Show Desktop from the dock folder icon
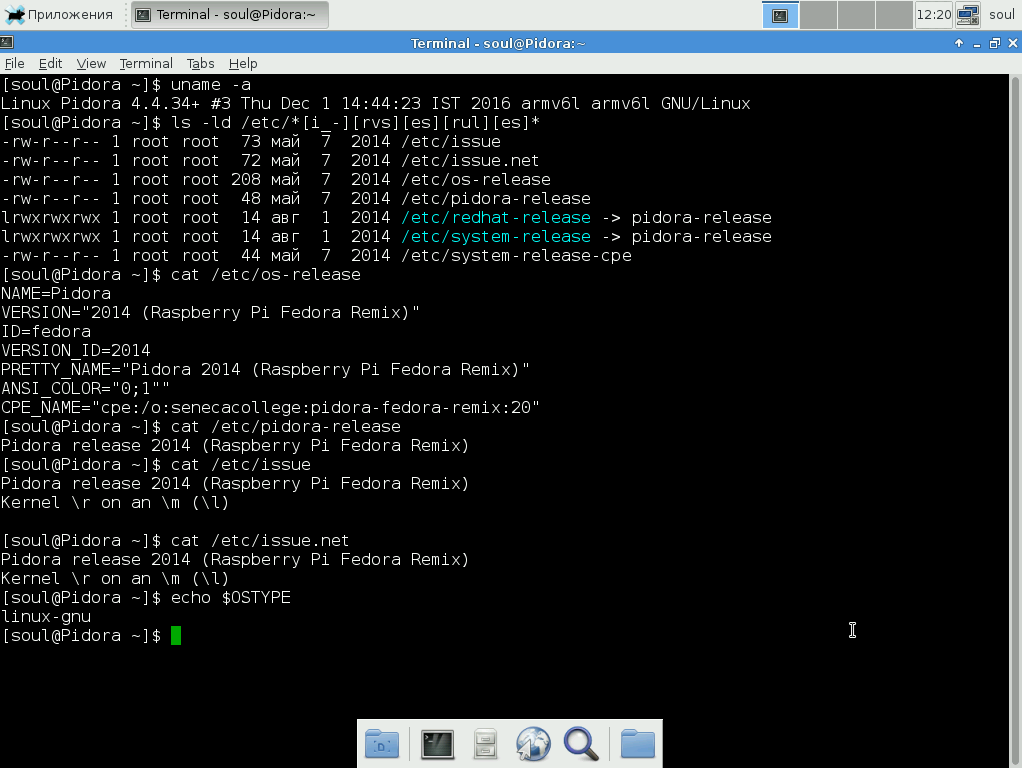 click(x=382, y=743)
